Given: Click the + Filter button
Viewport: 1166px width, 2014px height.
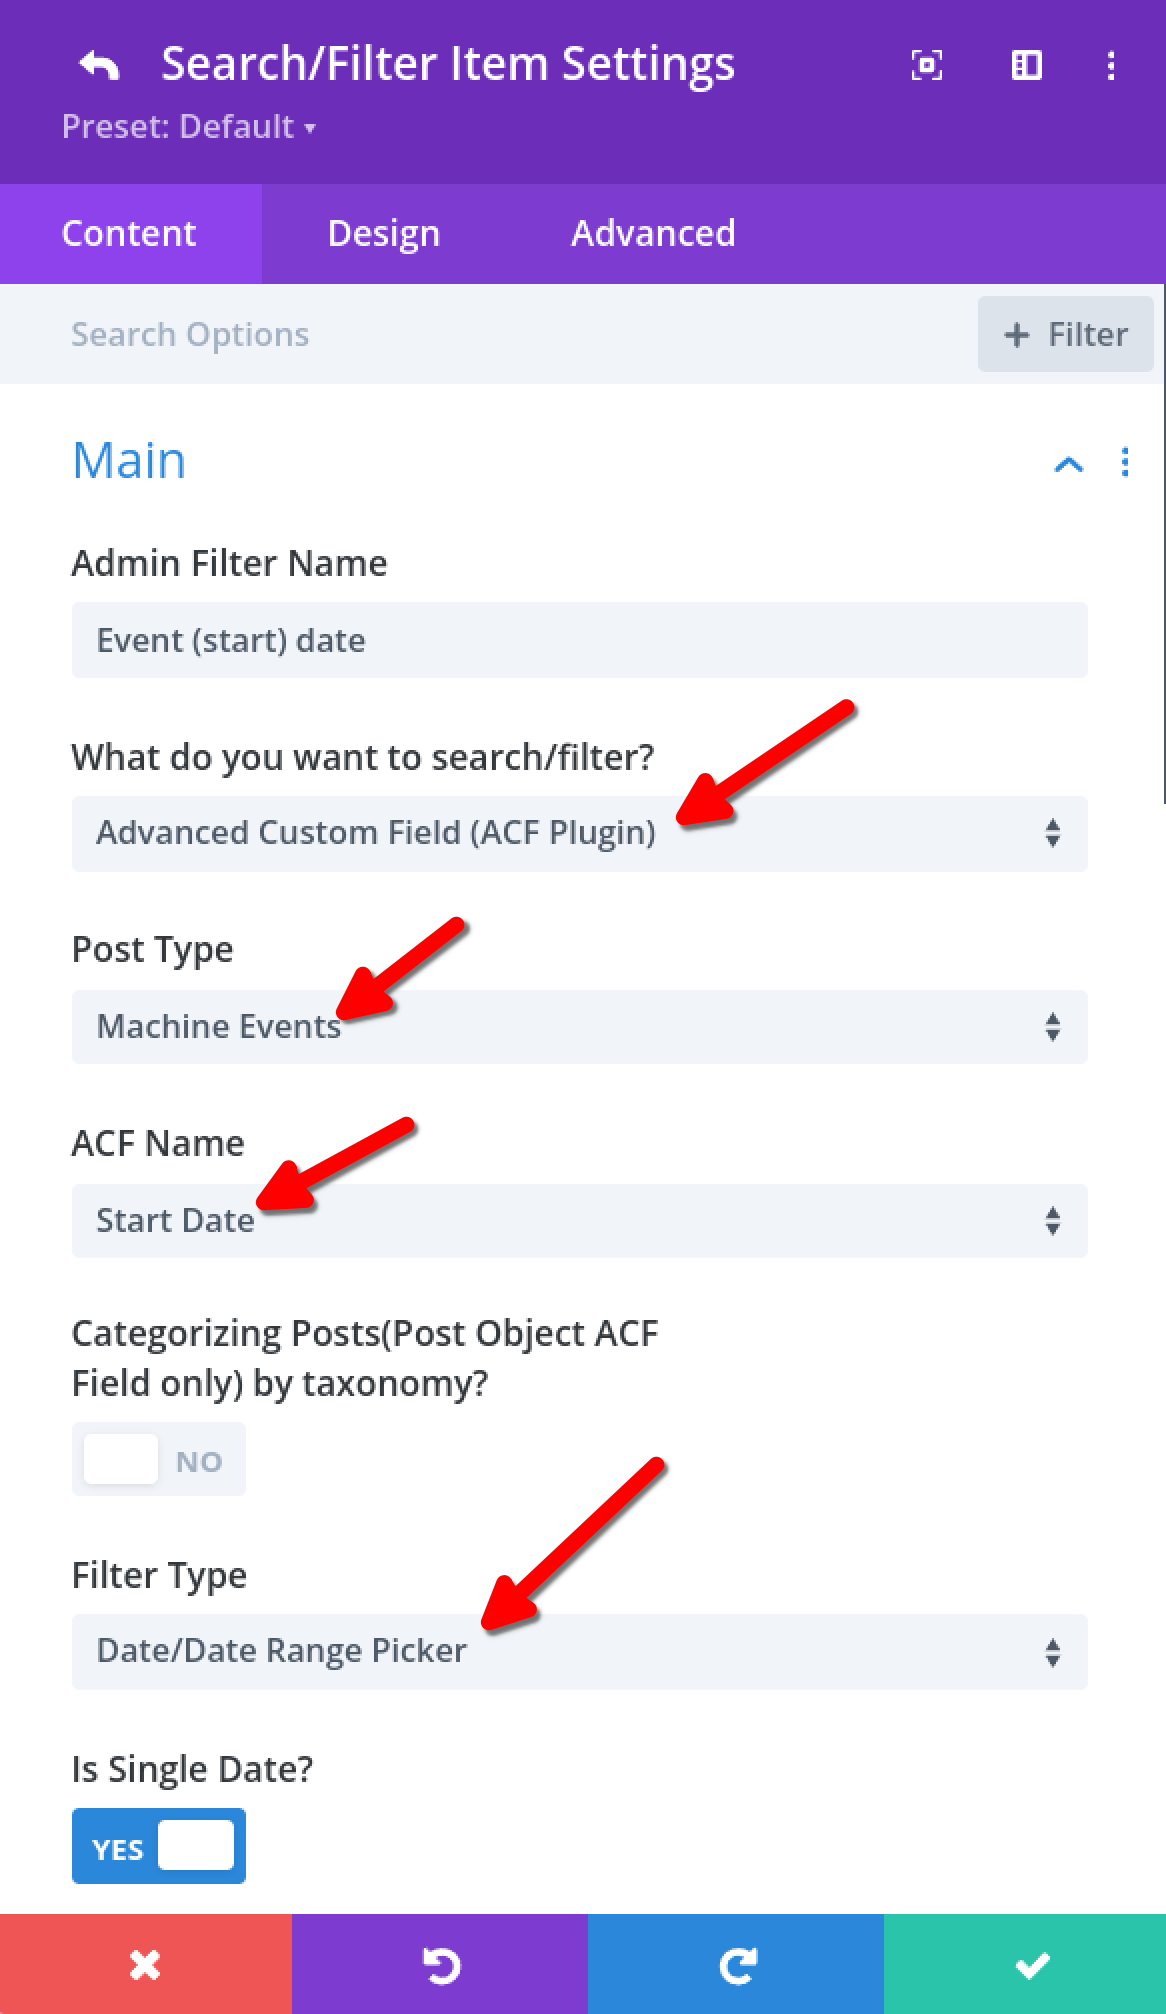Looking at the screenshot, I should coord(1065,334).
